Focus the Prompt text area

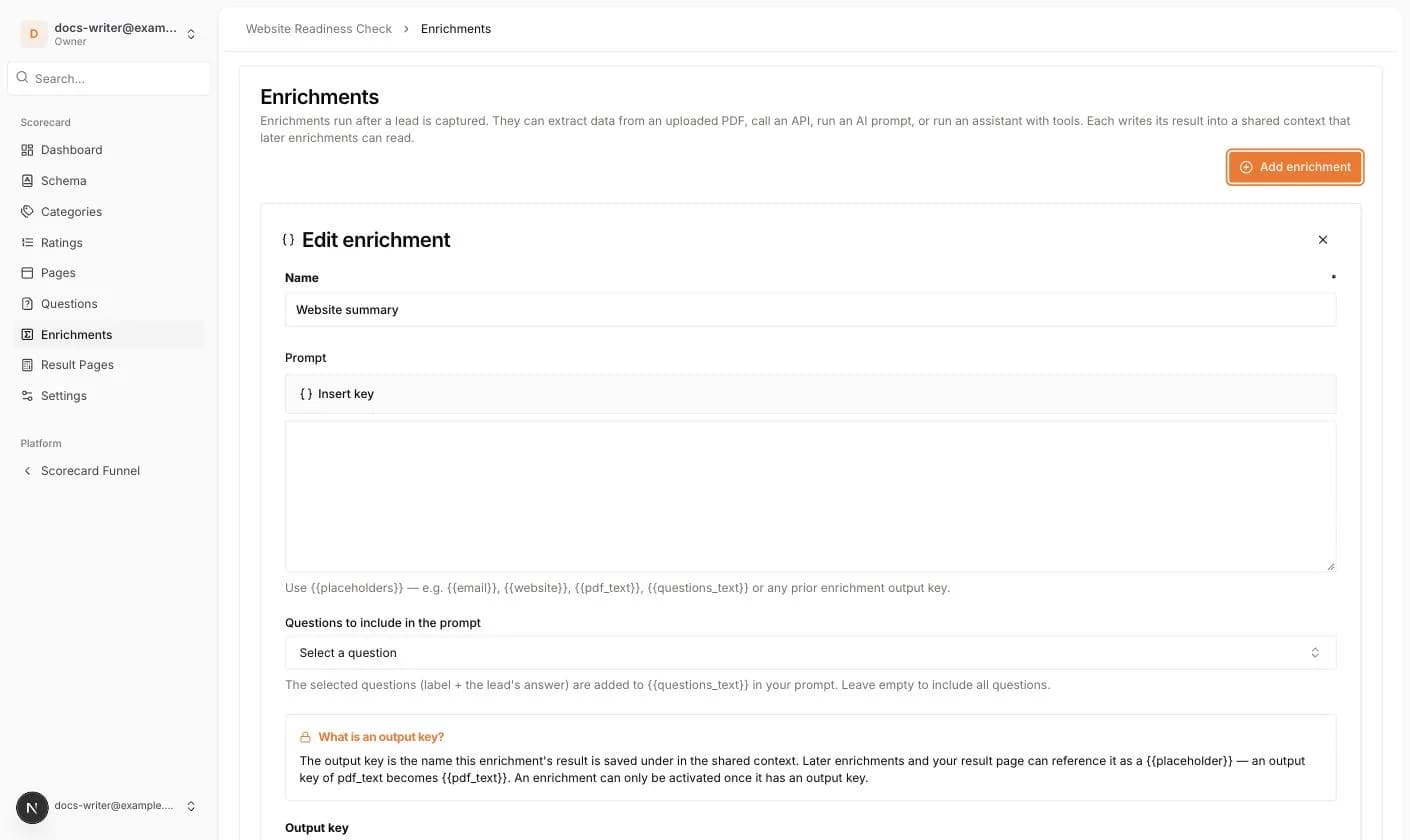coord(810,497)
